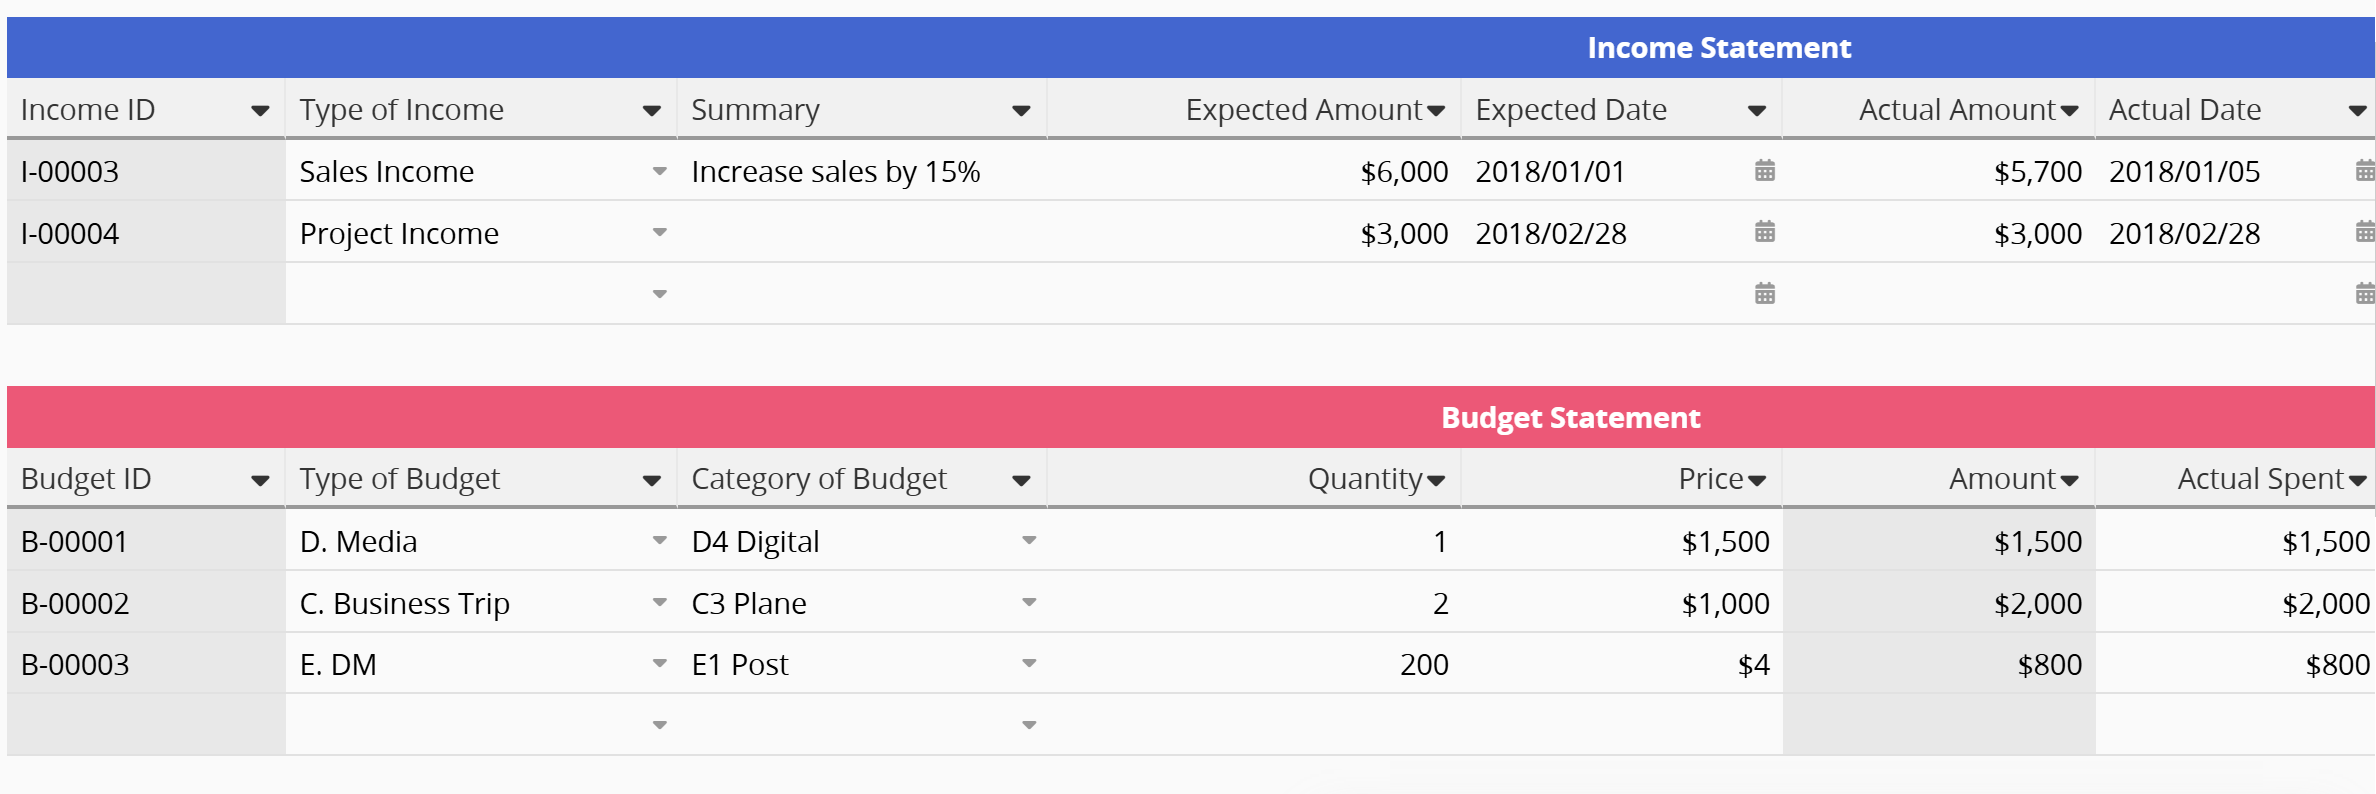This screenshot has width=2376, height=794.
Task: Select the I-00004 income ID cell
Action: click(x=146, y=233)
